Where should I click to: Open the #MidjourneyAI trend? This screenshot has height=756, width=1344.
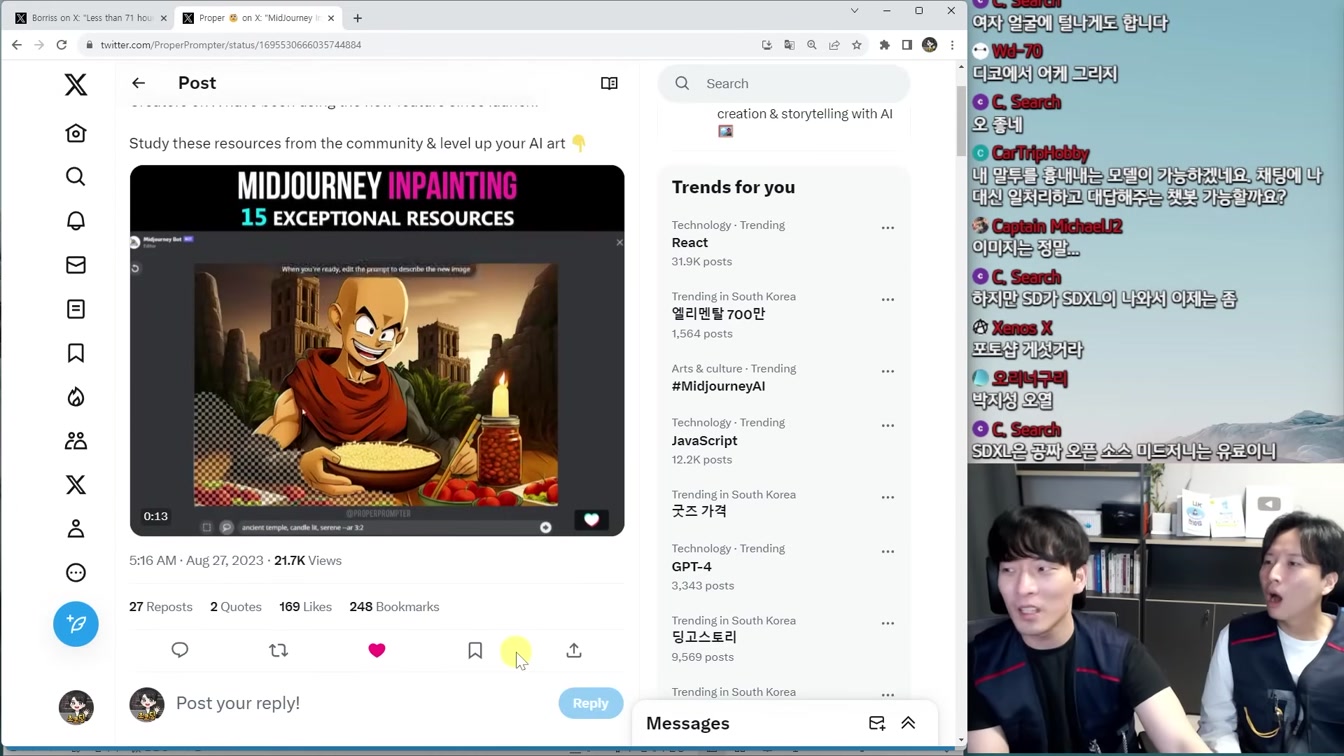718,386
